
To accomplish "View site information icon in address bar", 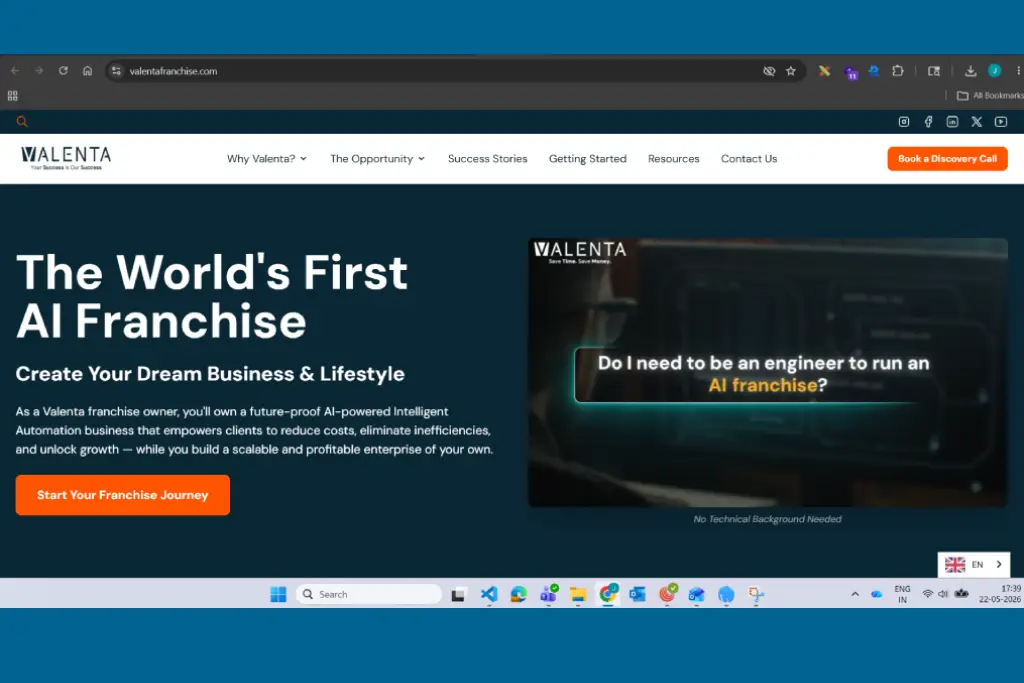I will (116, 71).
